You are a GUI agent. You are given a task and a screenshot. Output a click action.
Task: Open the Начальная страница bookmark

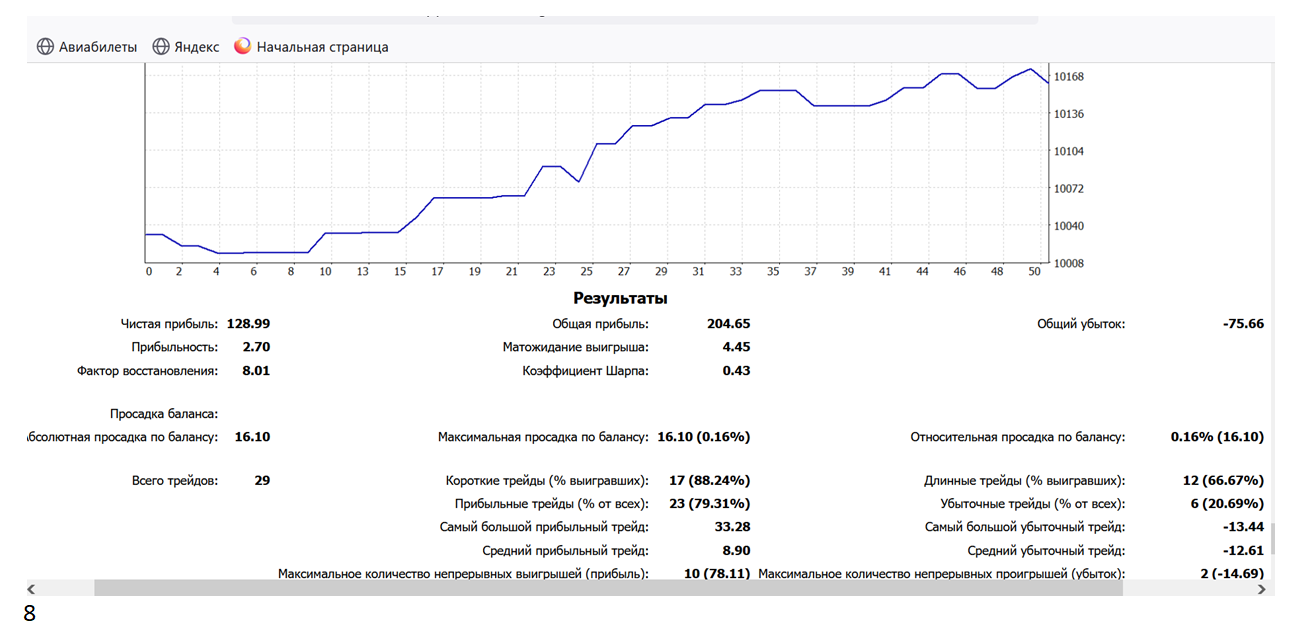pyautogui.click(x=311, y=47)
